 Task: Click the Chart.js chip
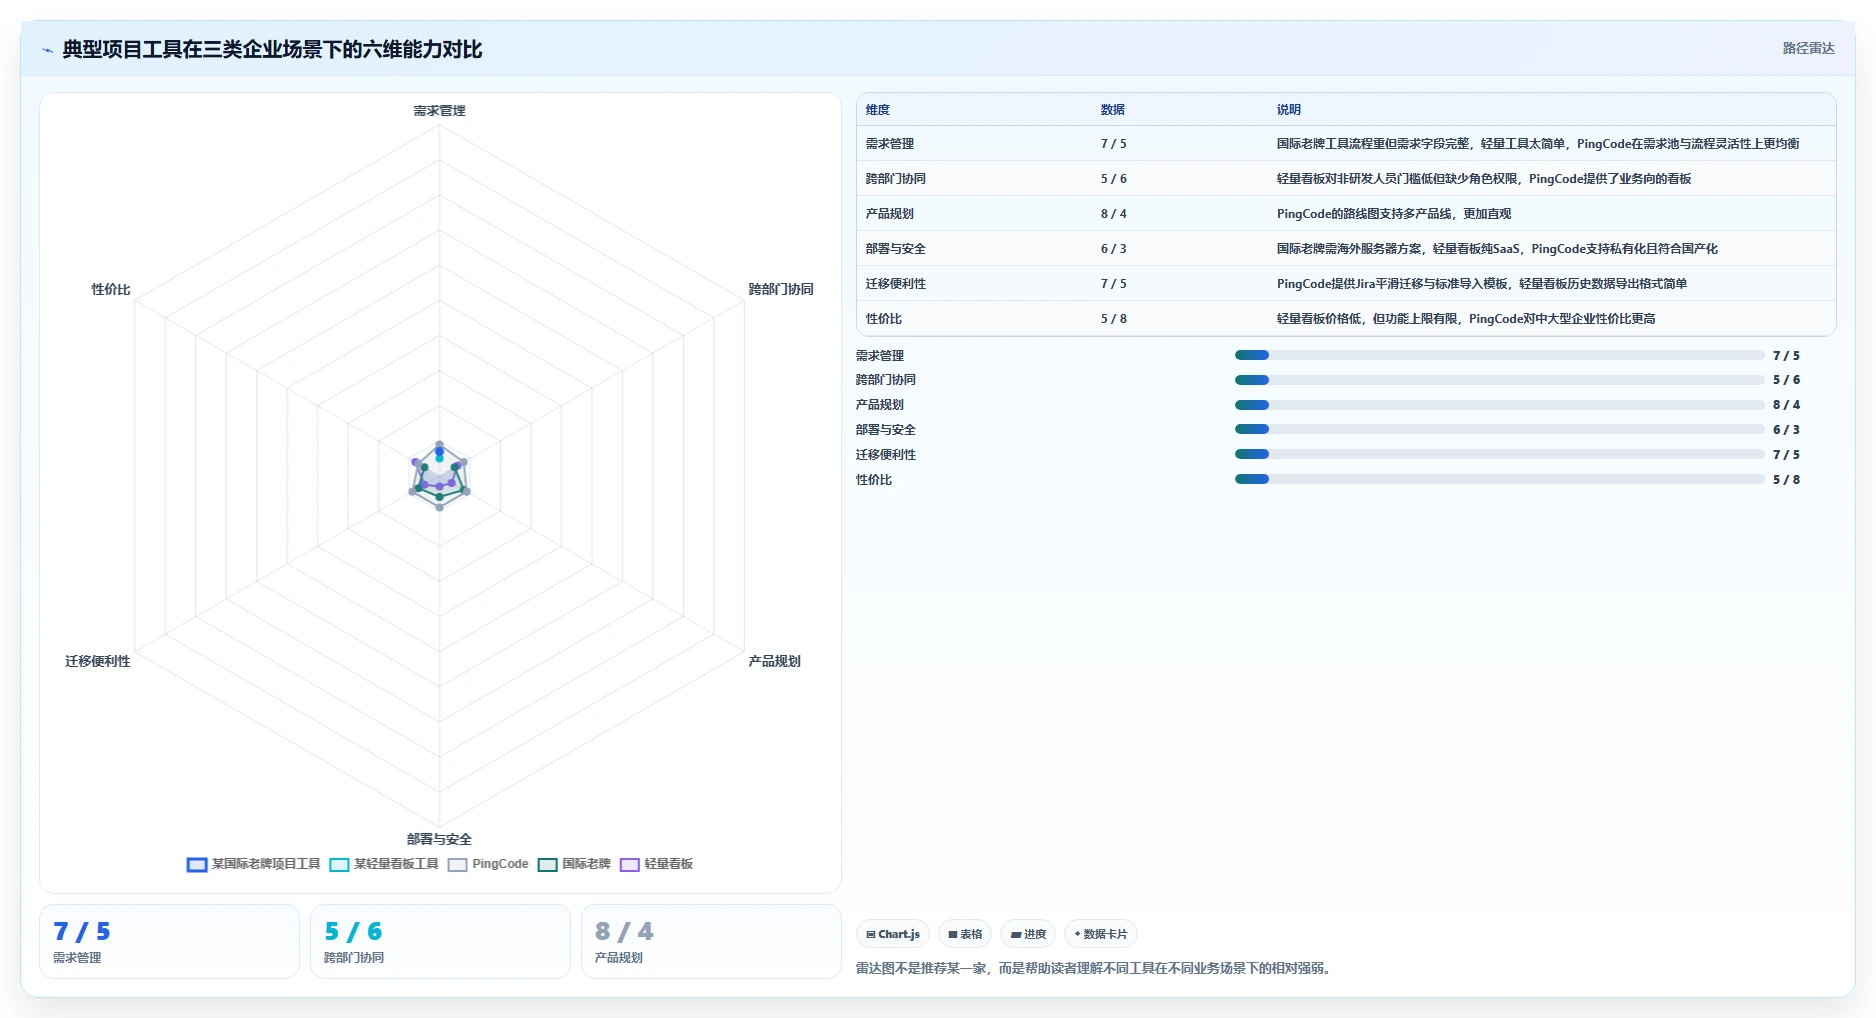coord(893,934)
